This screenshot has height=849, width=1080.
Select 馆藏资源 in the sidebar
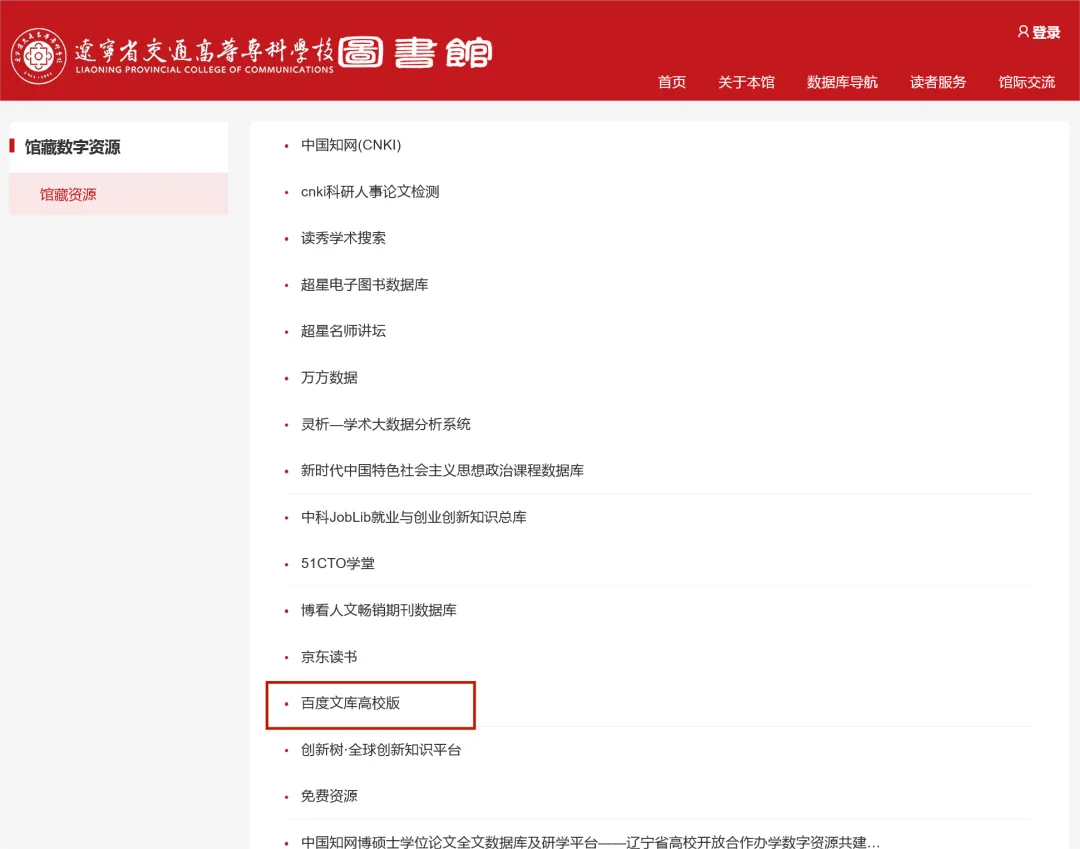[x=118, y=194]
